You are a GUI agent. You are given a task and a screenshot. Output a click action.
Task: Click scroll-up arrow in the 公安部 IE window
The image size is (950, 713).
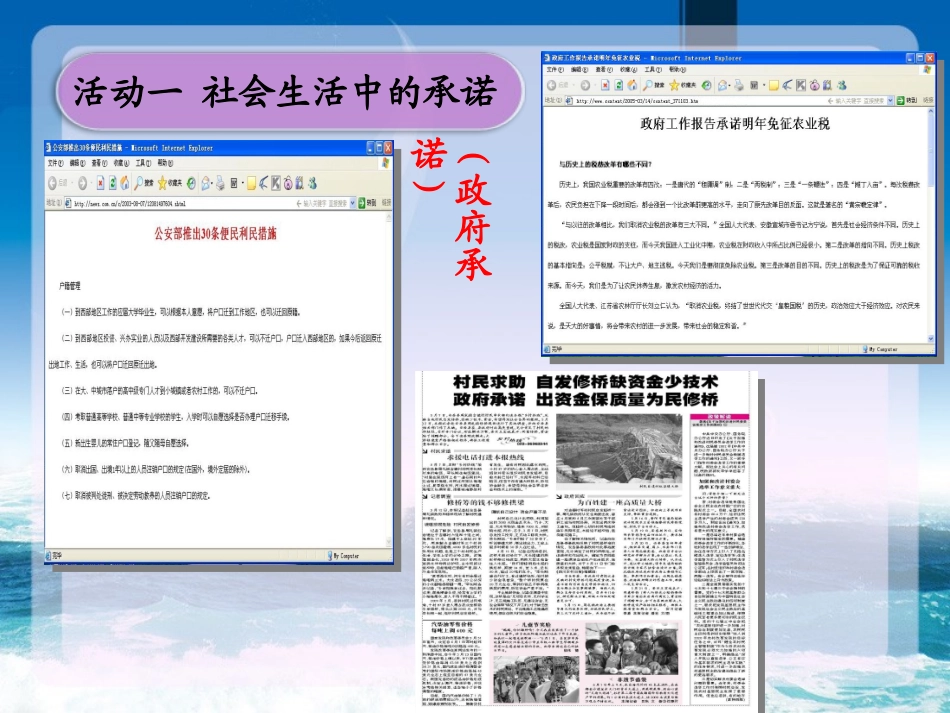click(389, 217)
